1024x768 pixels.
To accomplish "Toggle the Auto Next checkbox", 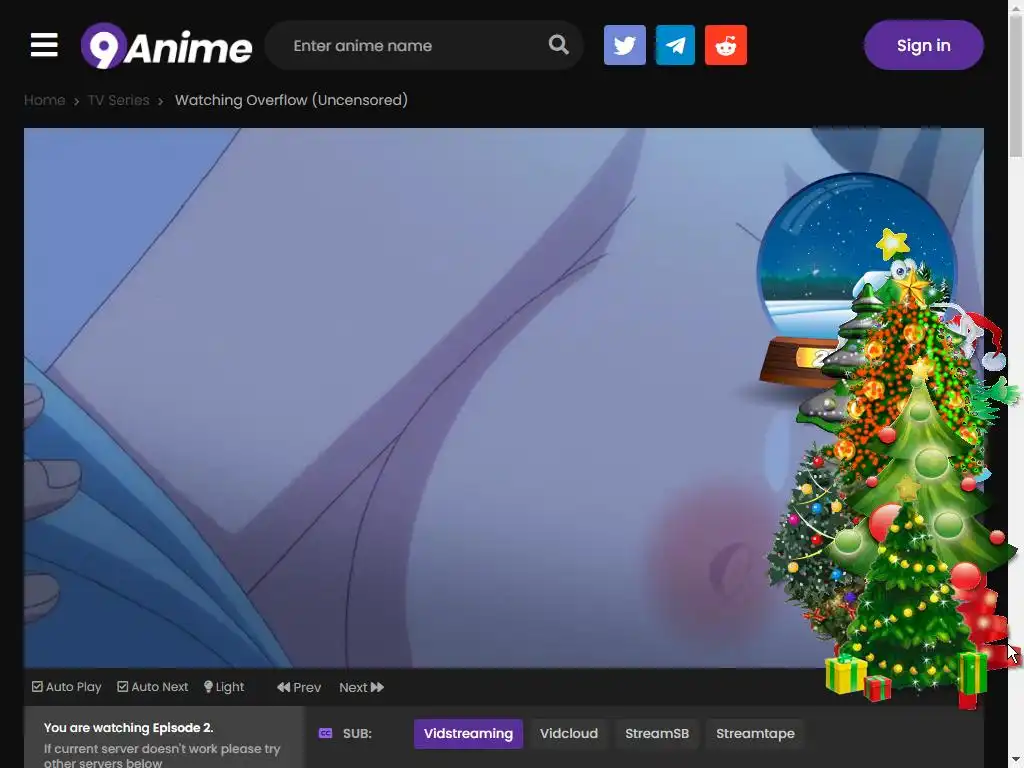I will click(153, 687).
